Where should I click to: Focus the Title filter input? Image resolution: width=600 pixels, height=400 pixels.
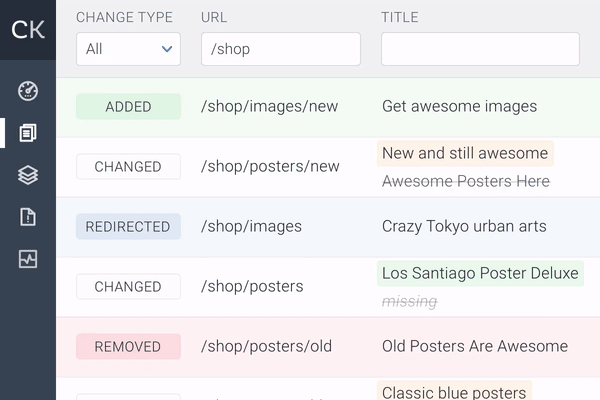click(x=480, y=49)
